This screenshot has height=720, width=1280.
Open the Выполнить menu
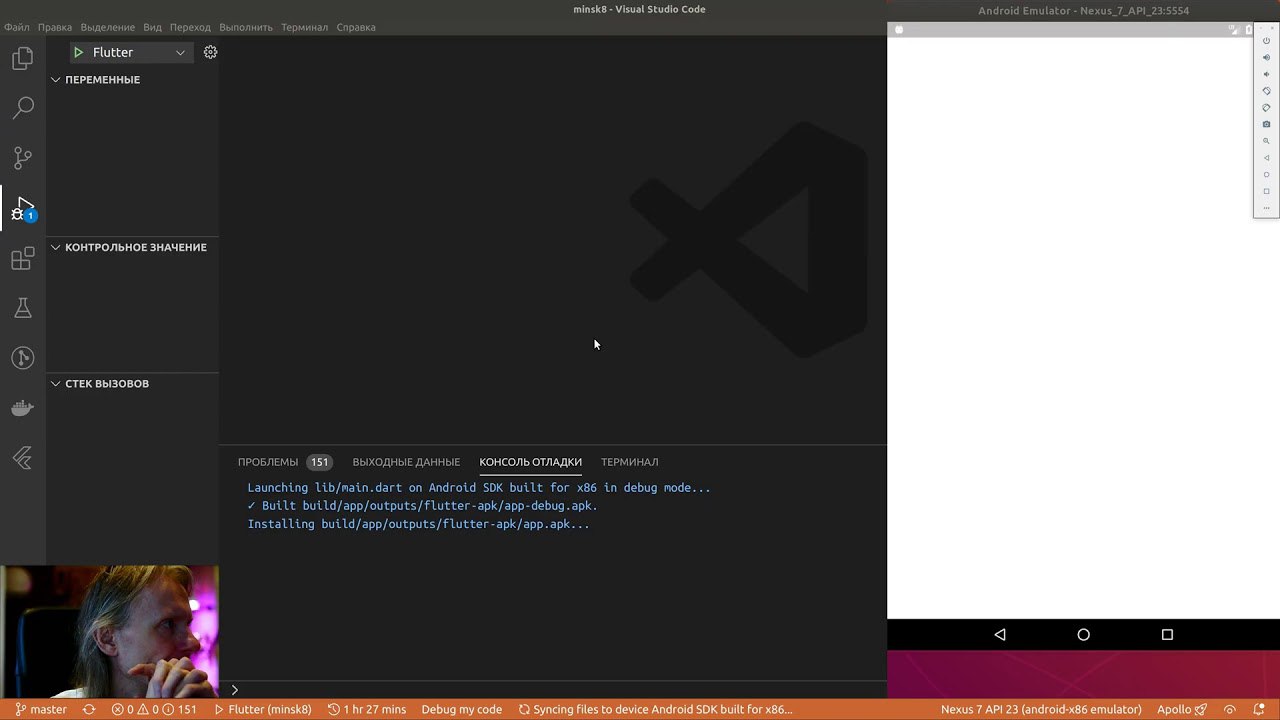pyautogui.click(x=246, y=27)
